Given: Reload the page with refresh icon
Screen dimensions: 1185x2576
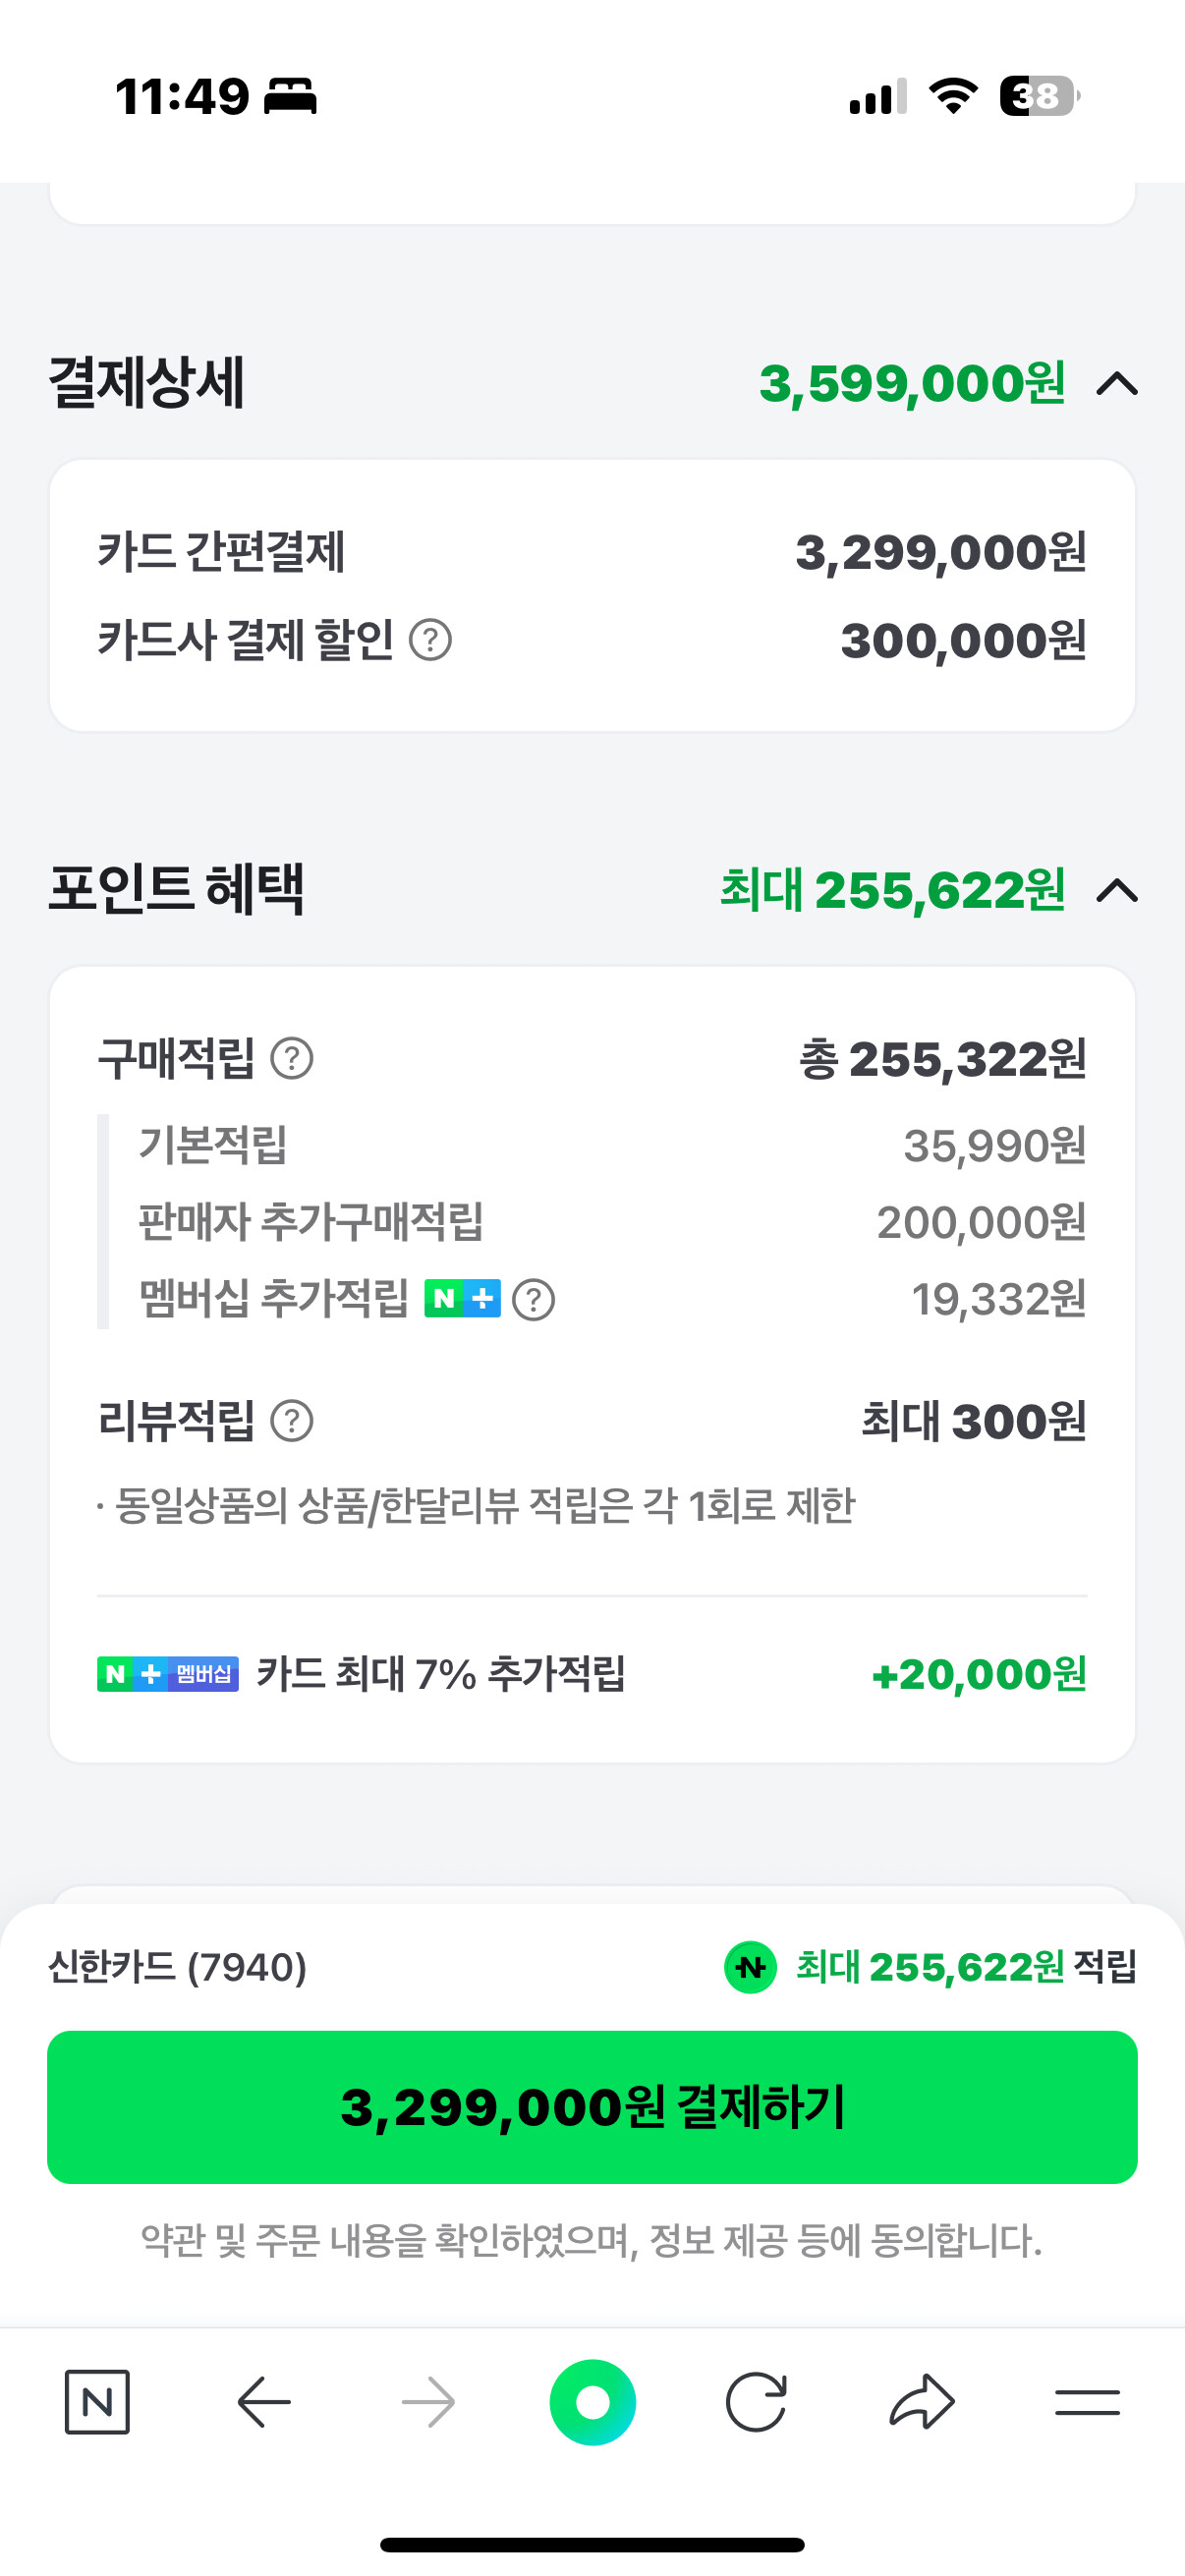Looking at the screenshot, I should [756, 2401].
